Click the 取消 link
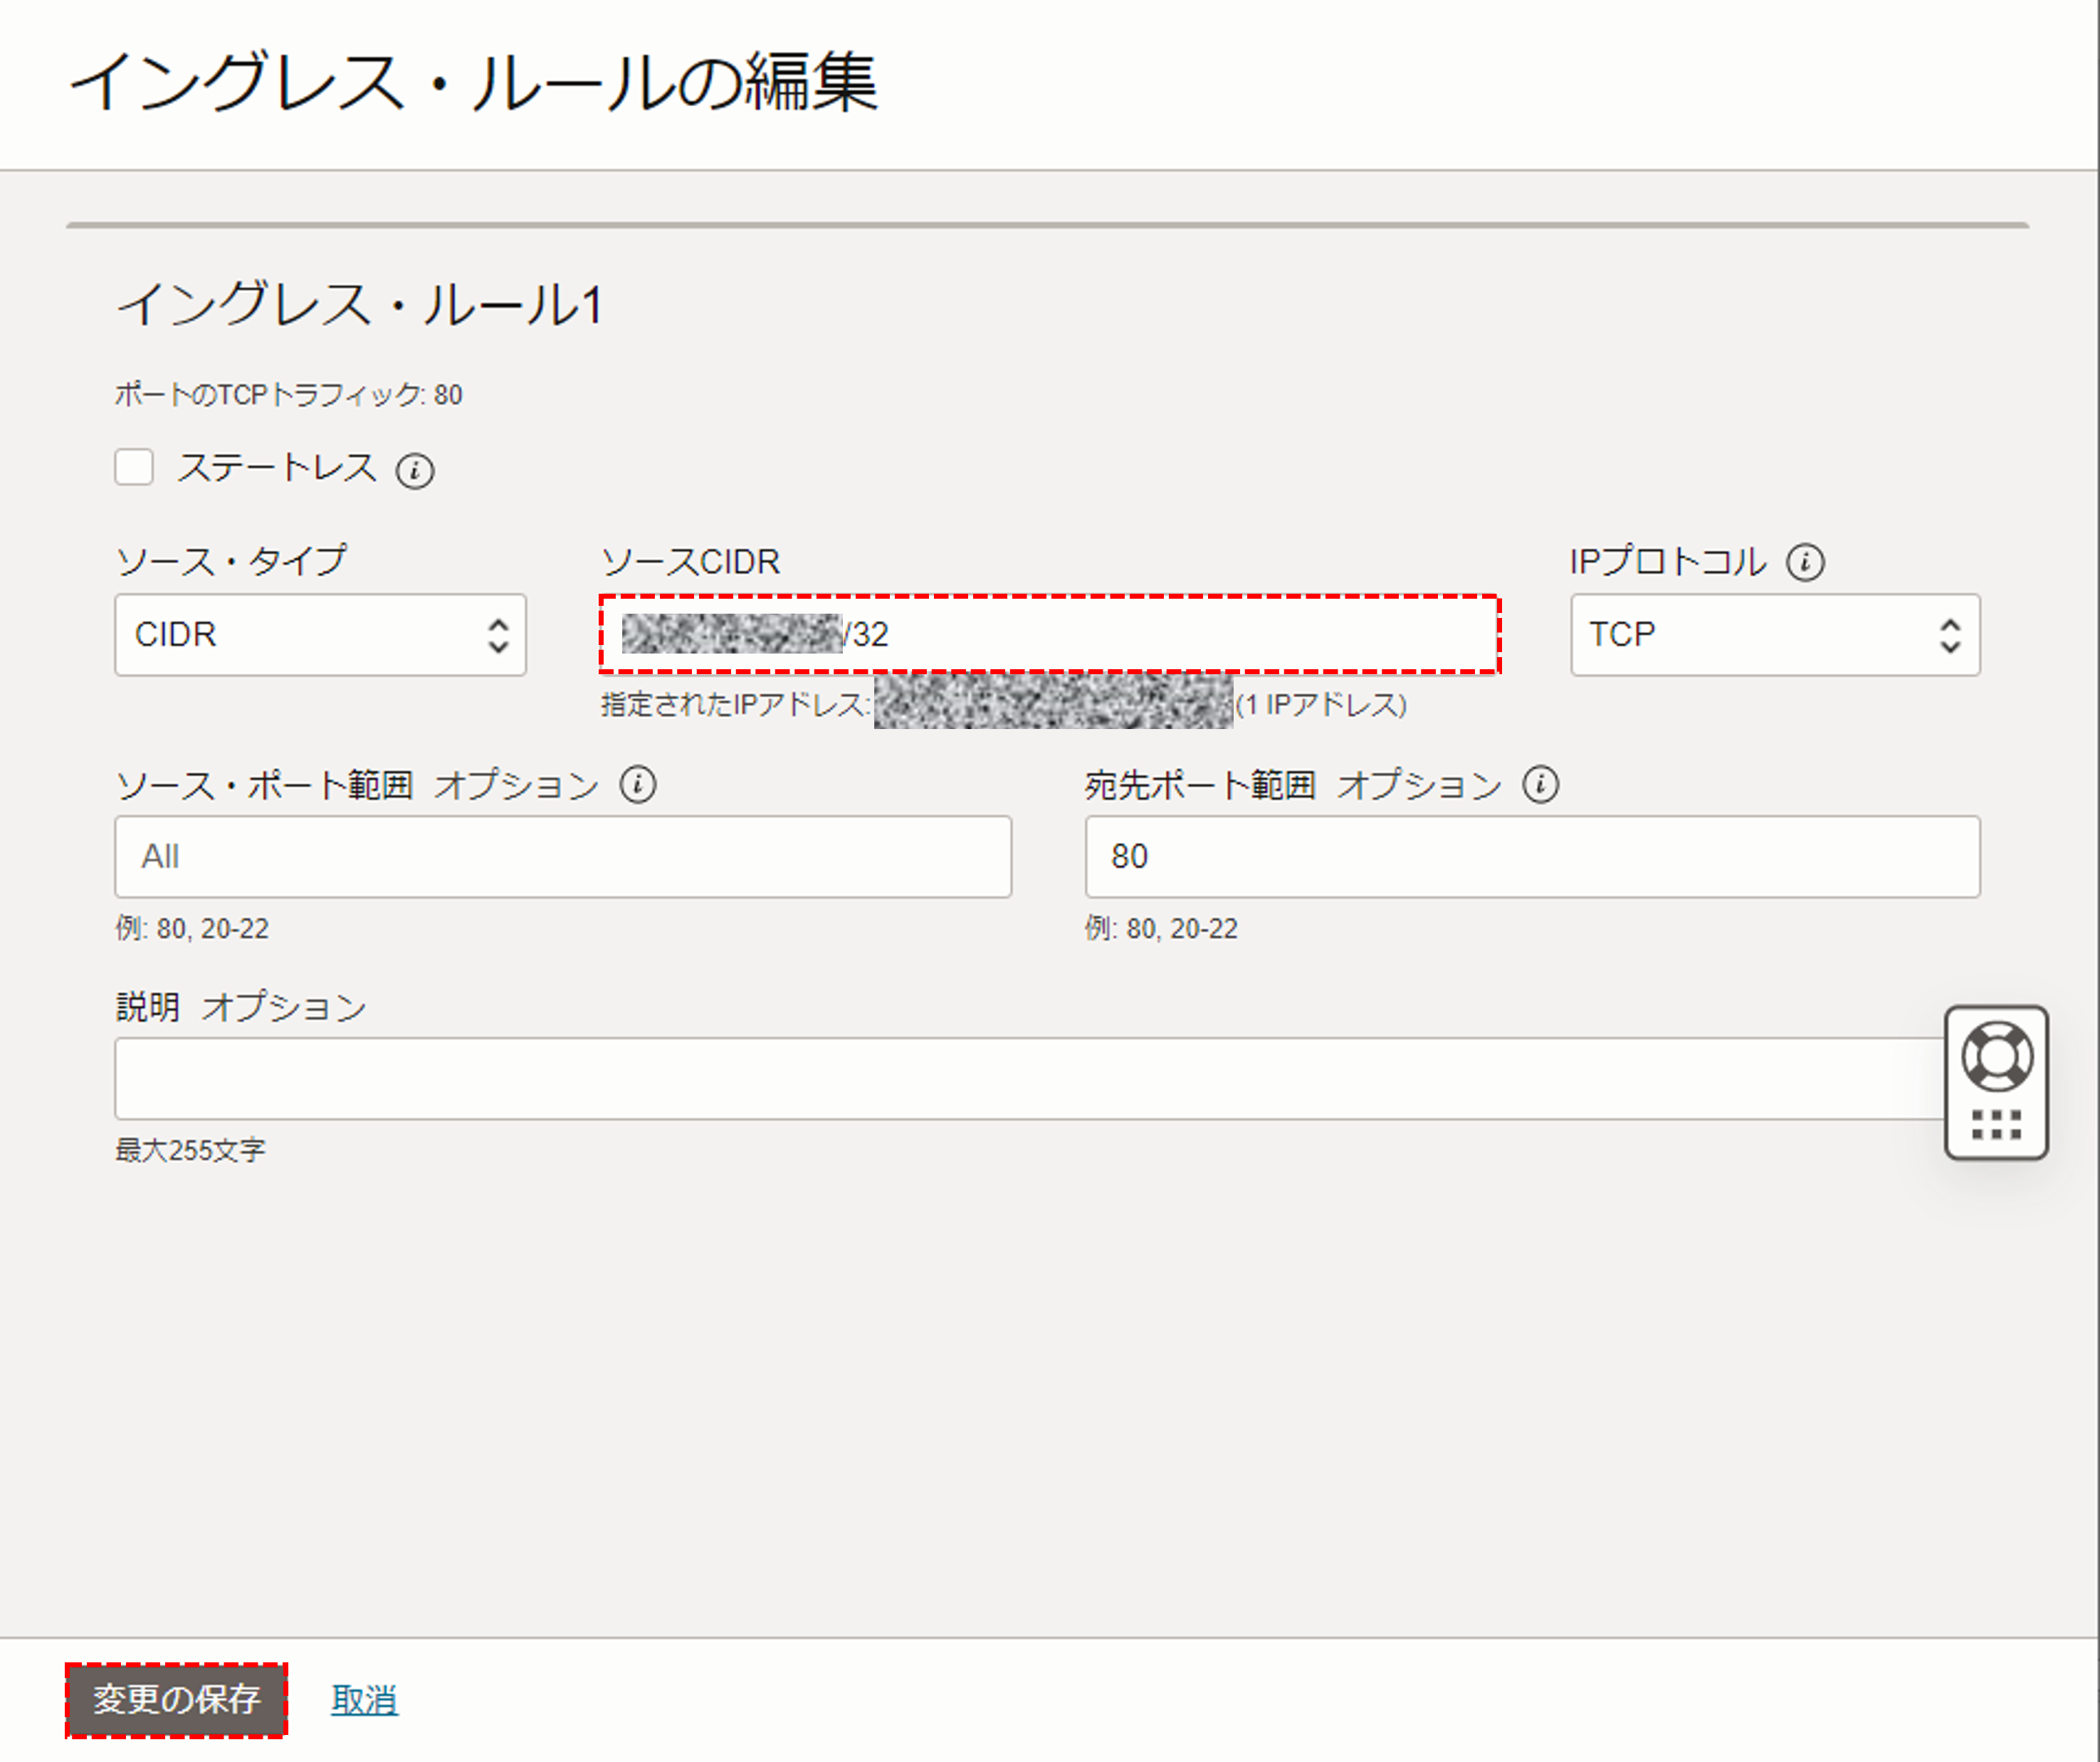 click(364, 1699)
